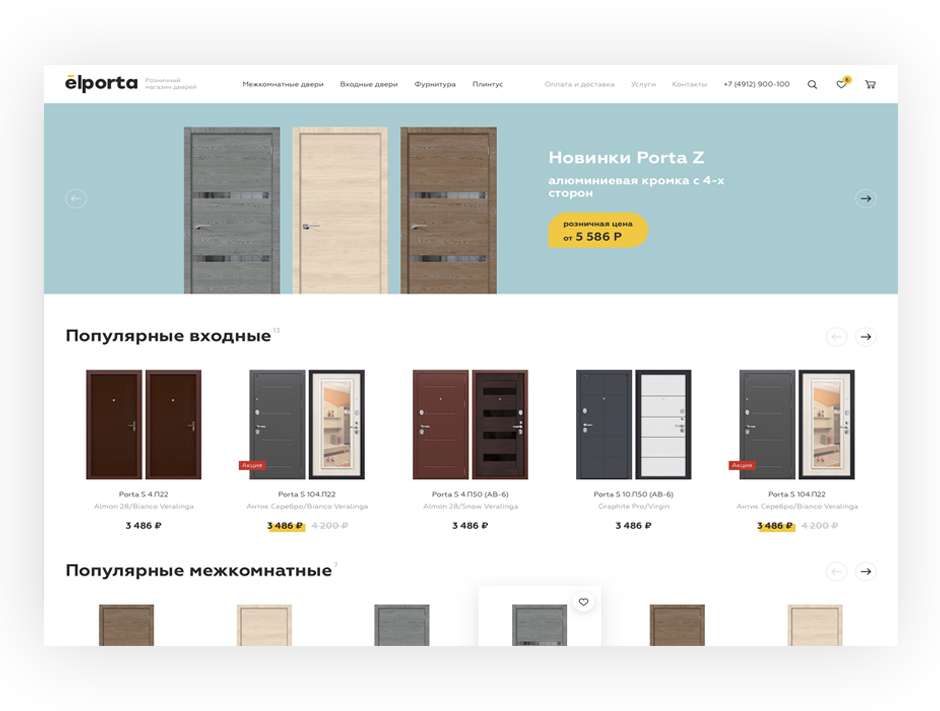The height and width of the screenshot is (711, 940).
Task: Click the розничная цена 5 586 ₽ button
Action: [x=598, y=230]
